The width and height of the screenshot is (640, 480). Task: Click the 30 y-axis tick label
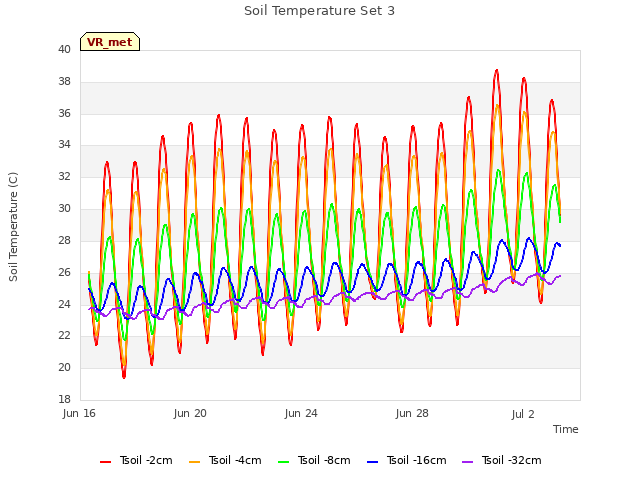[x=64, y=208]
